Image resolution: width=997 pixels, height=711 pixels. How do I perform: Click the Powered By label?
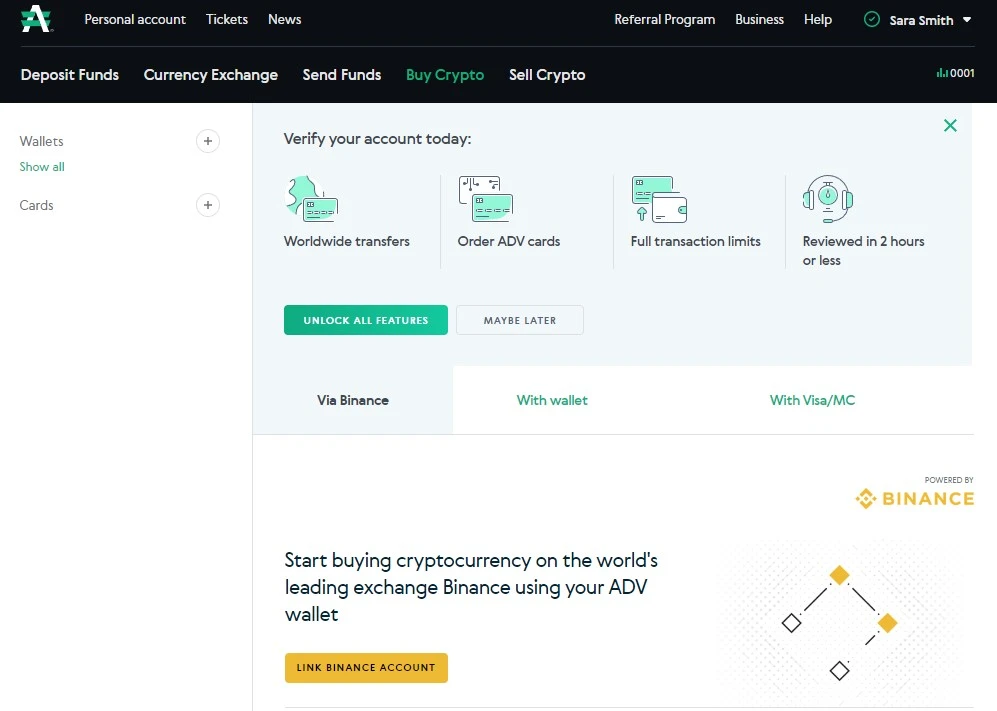point(949,480)
